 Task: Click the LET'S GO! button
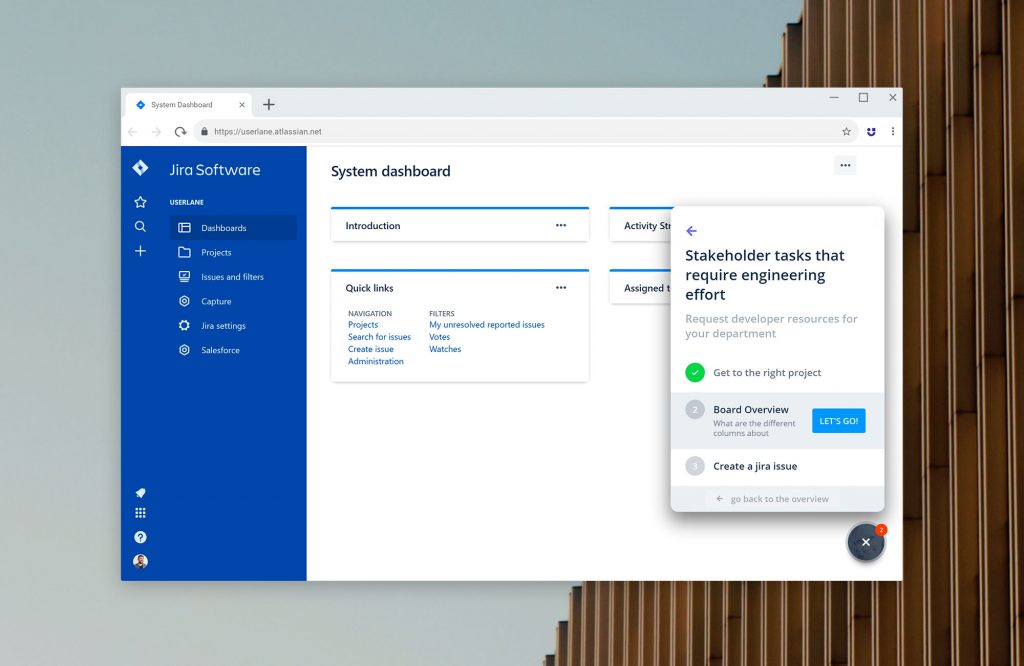839,420
